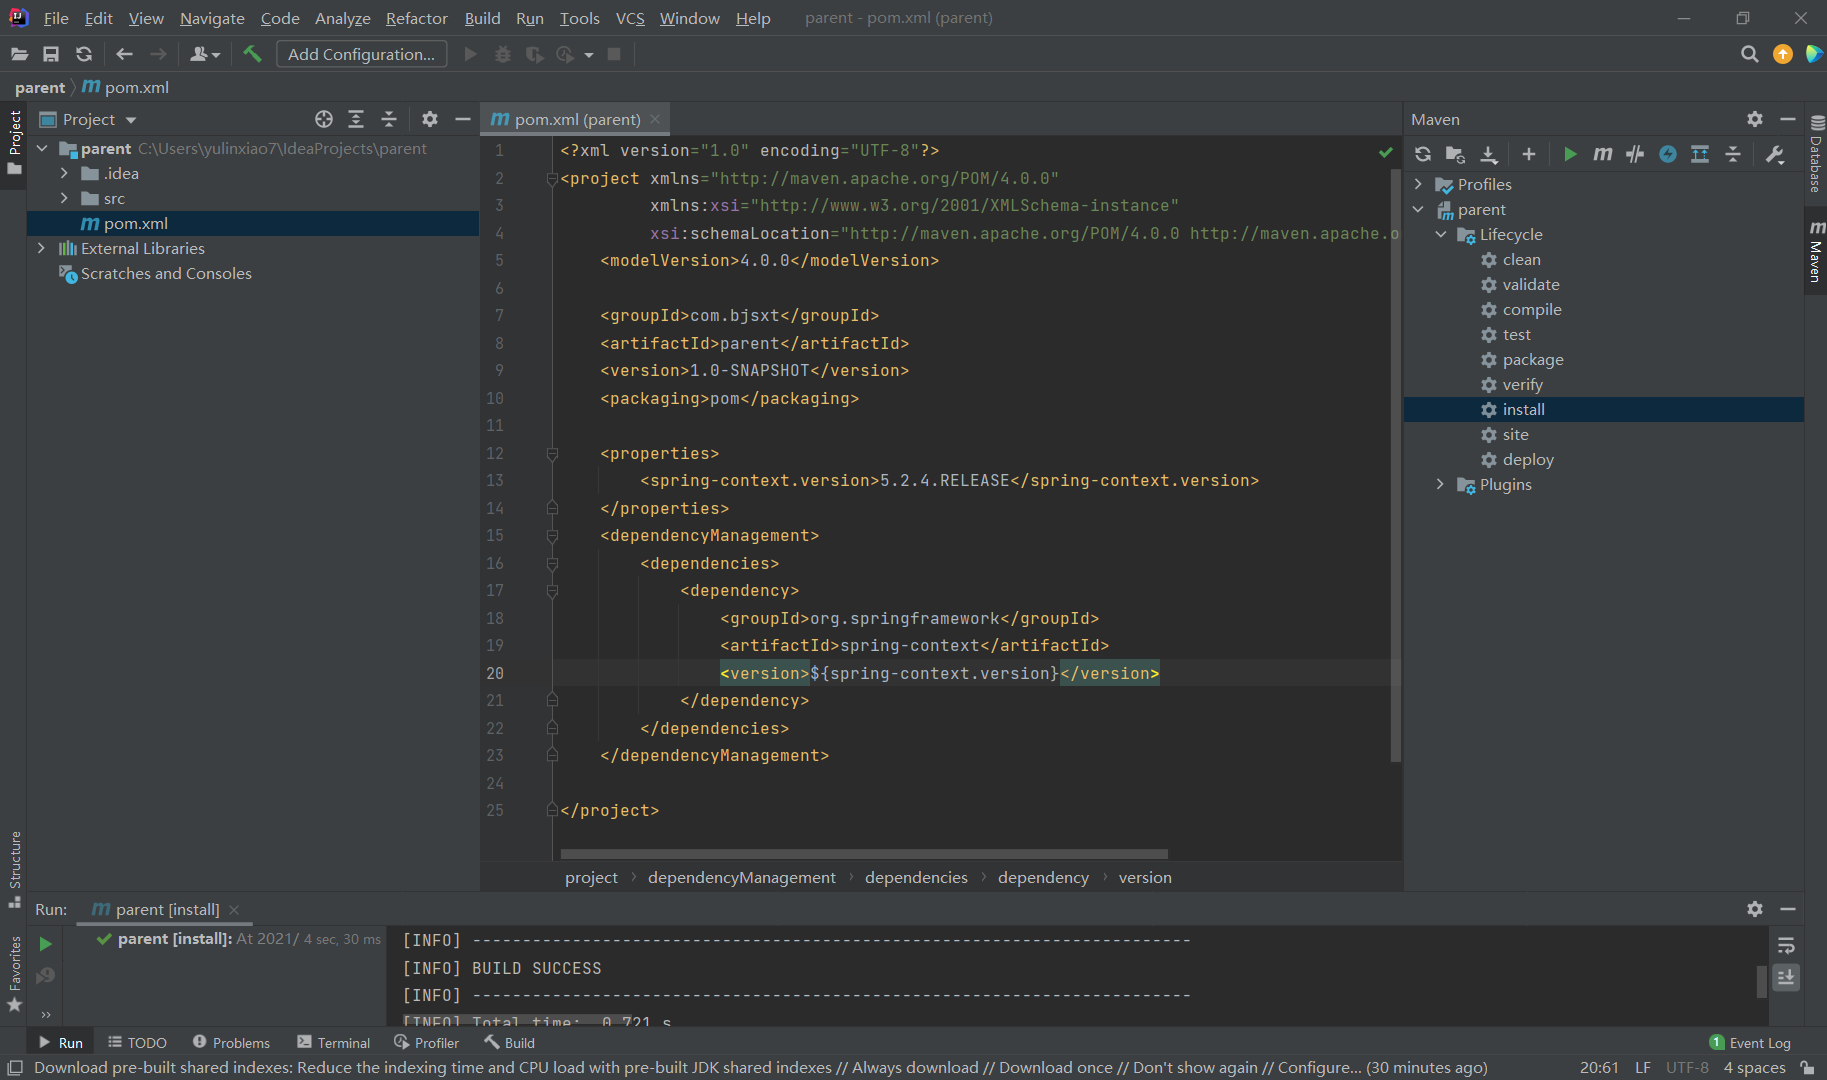Open the VCS menu
1827x1080 pixels.
630,18
